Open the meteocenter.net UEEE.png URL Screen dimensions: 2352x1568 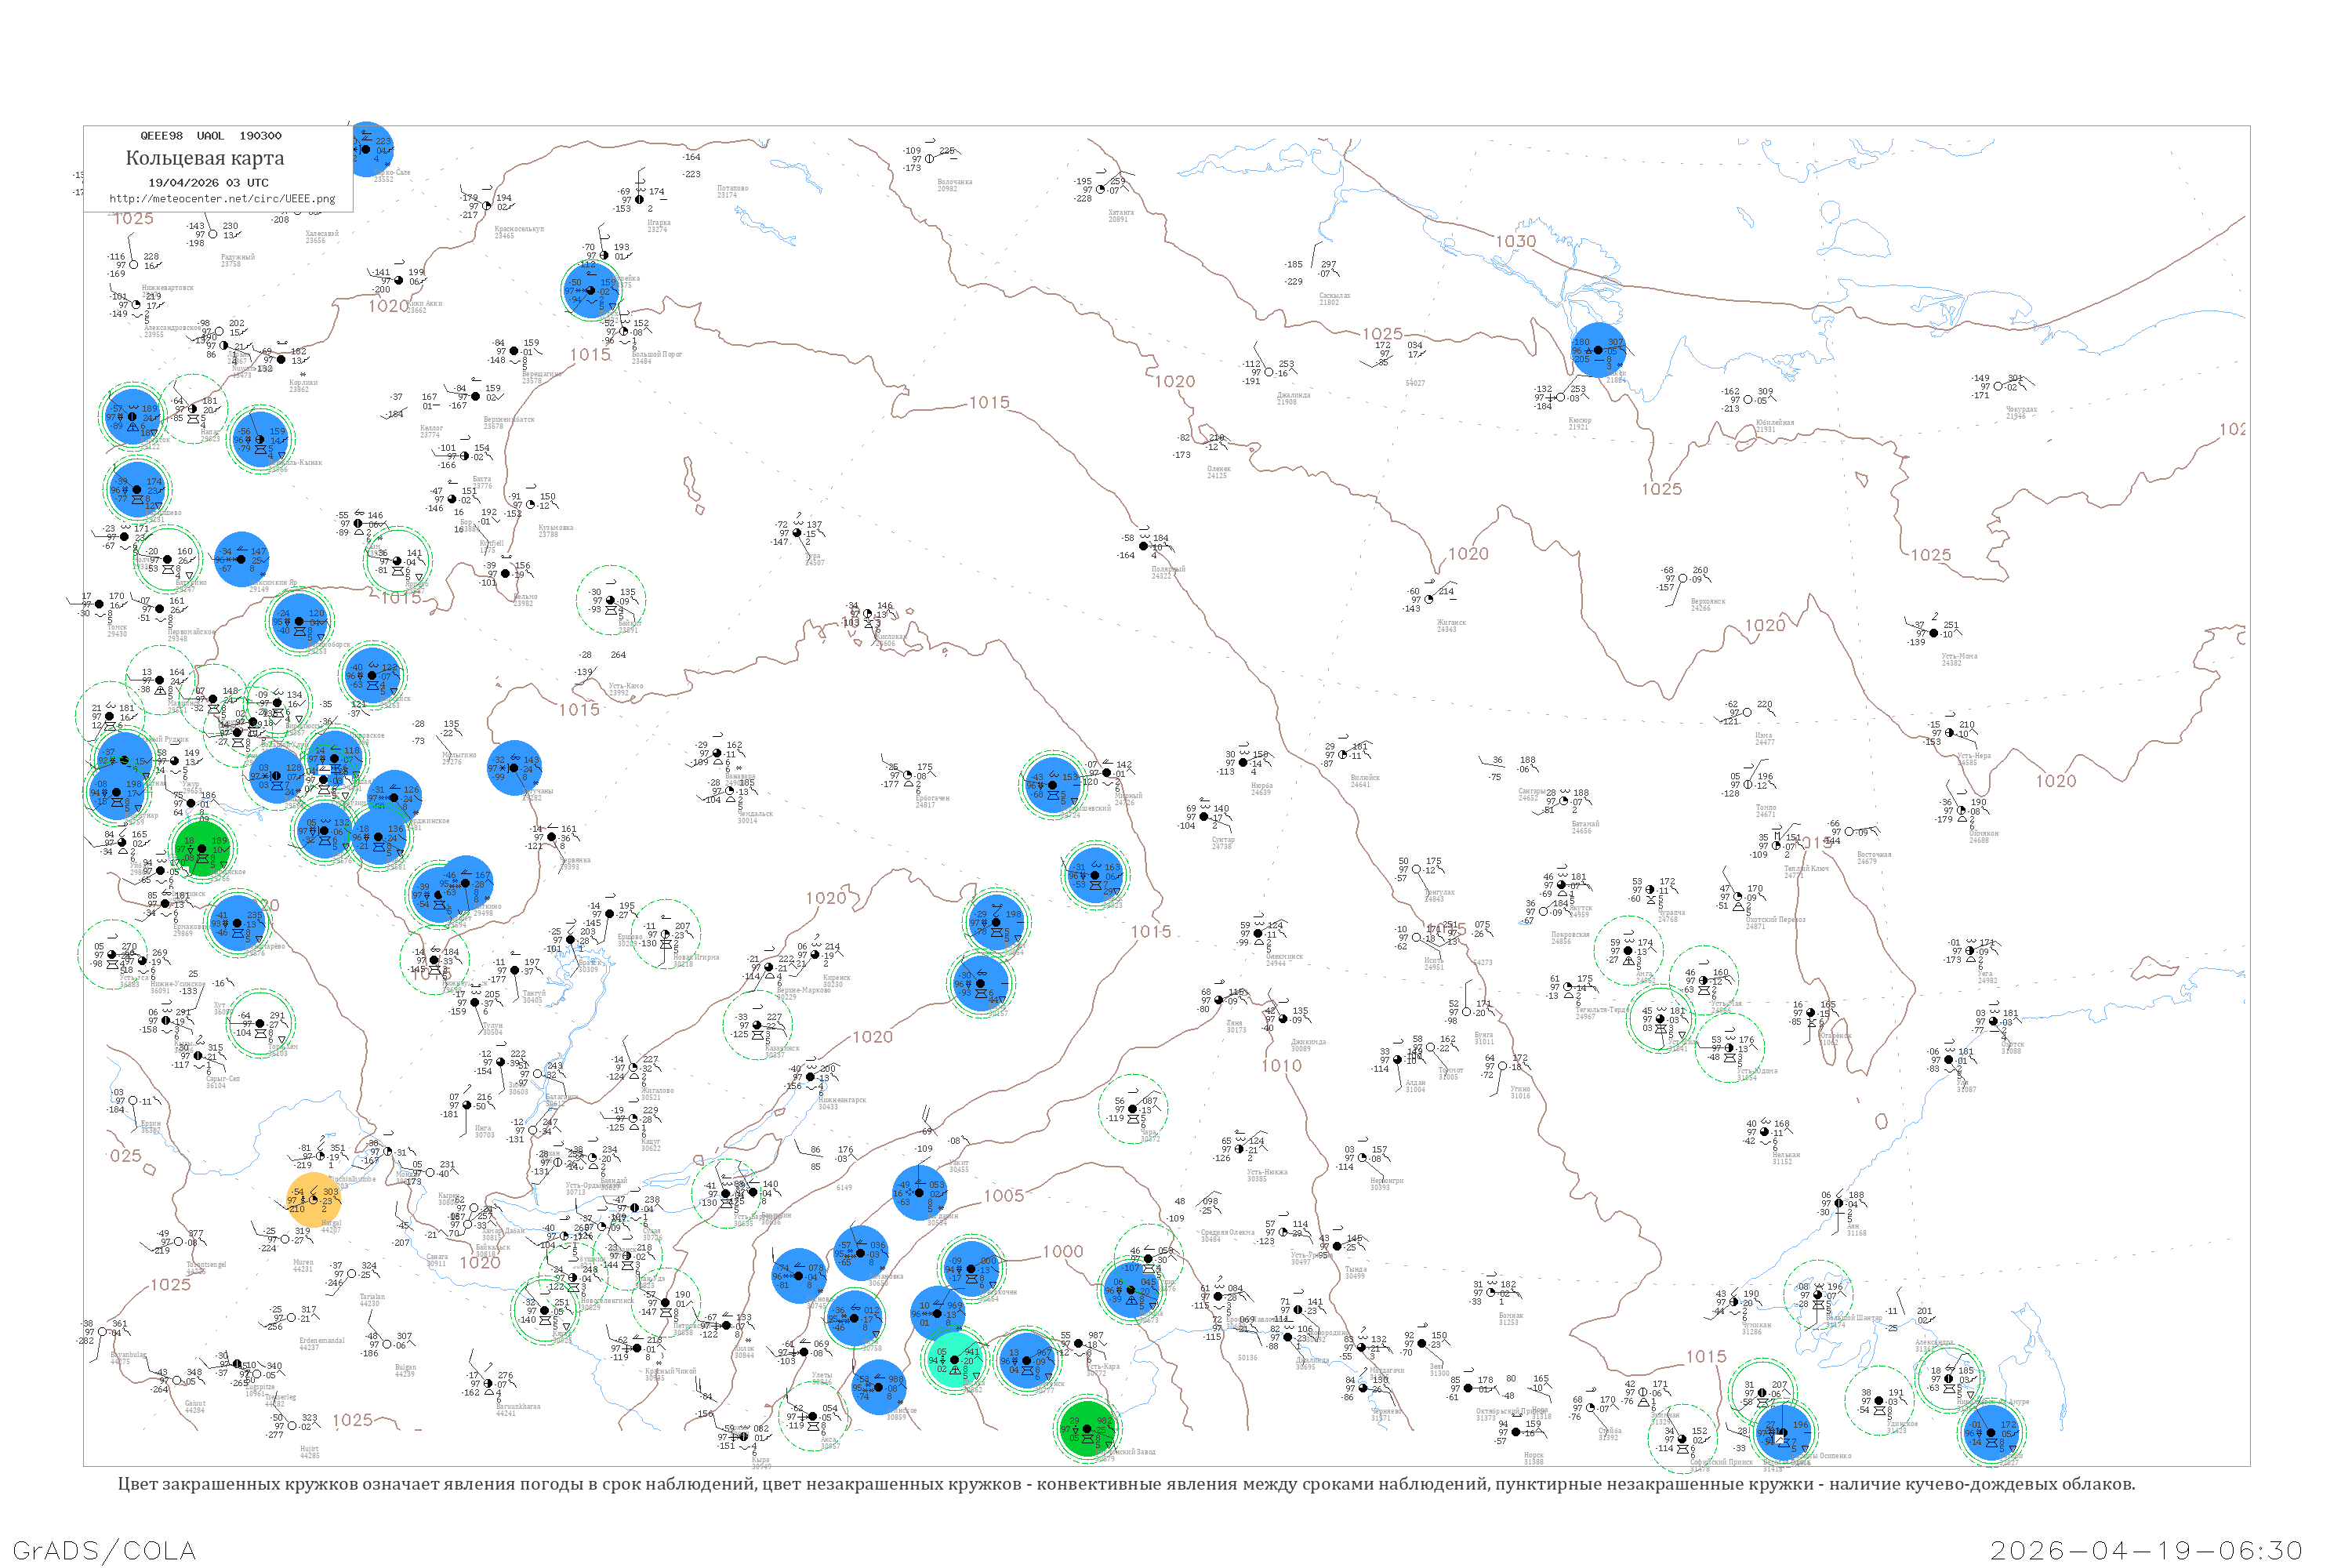(222, 198)
